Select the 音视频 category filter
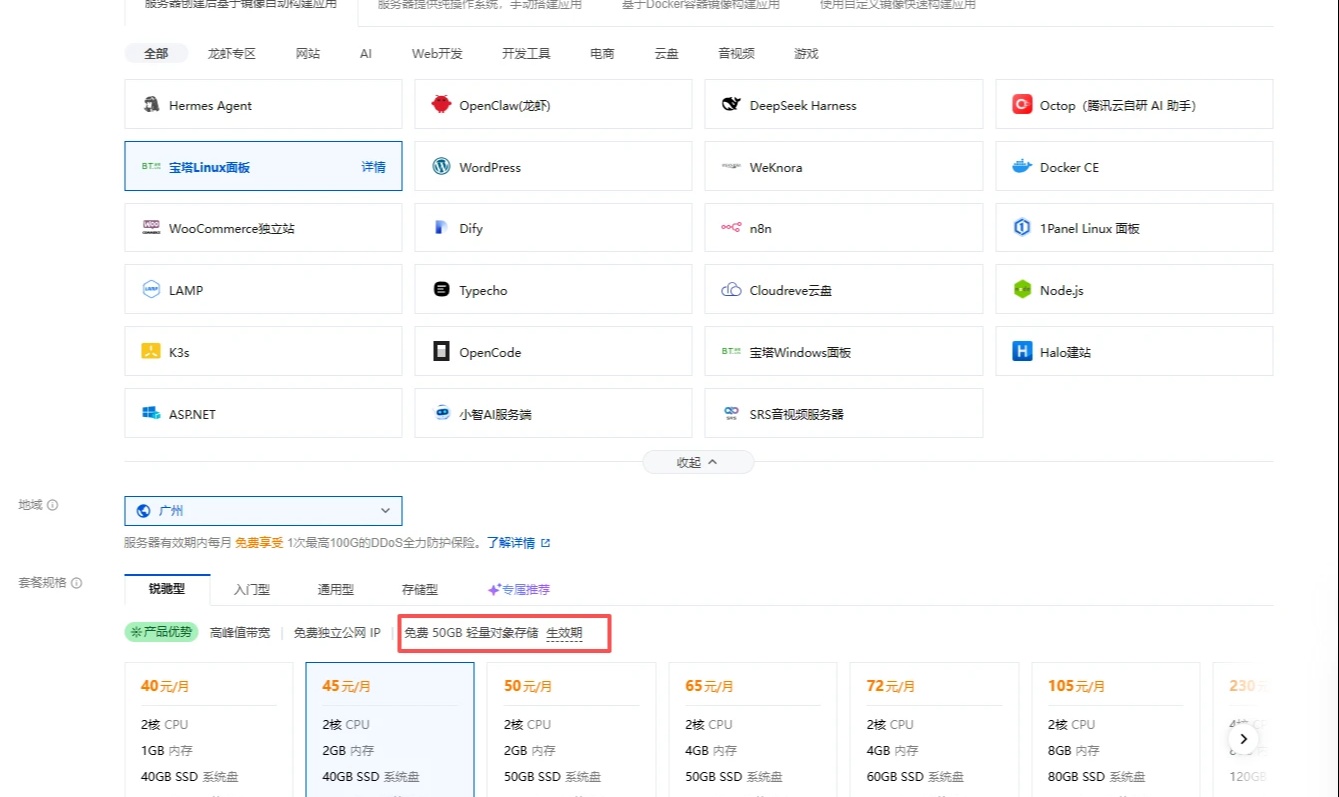The width and height of the screenshot is (1339, 797). pos(736,54)
